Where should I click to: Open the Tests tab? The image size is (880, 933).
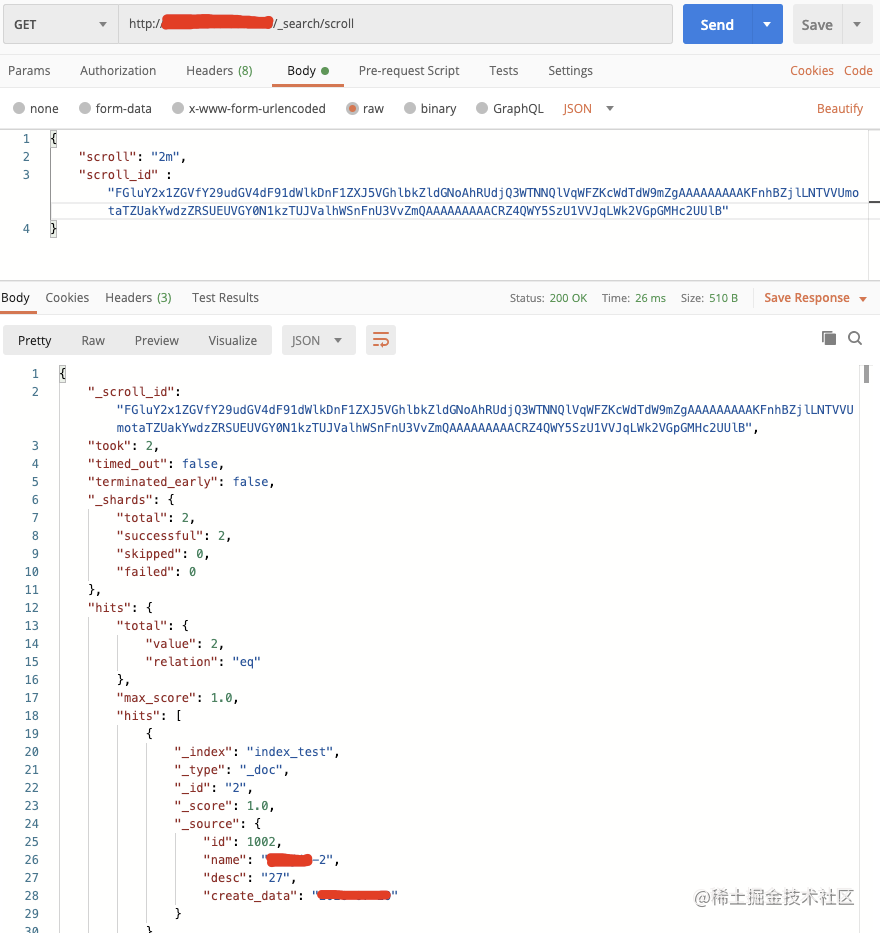tap(503, 71)
